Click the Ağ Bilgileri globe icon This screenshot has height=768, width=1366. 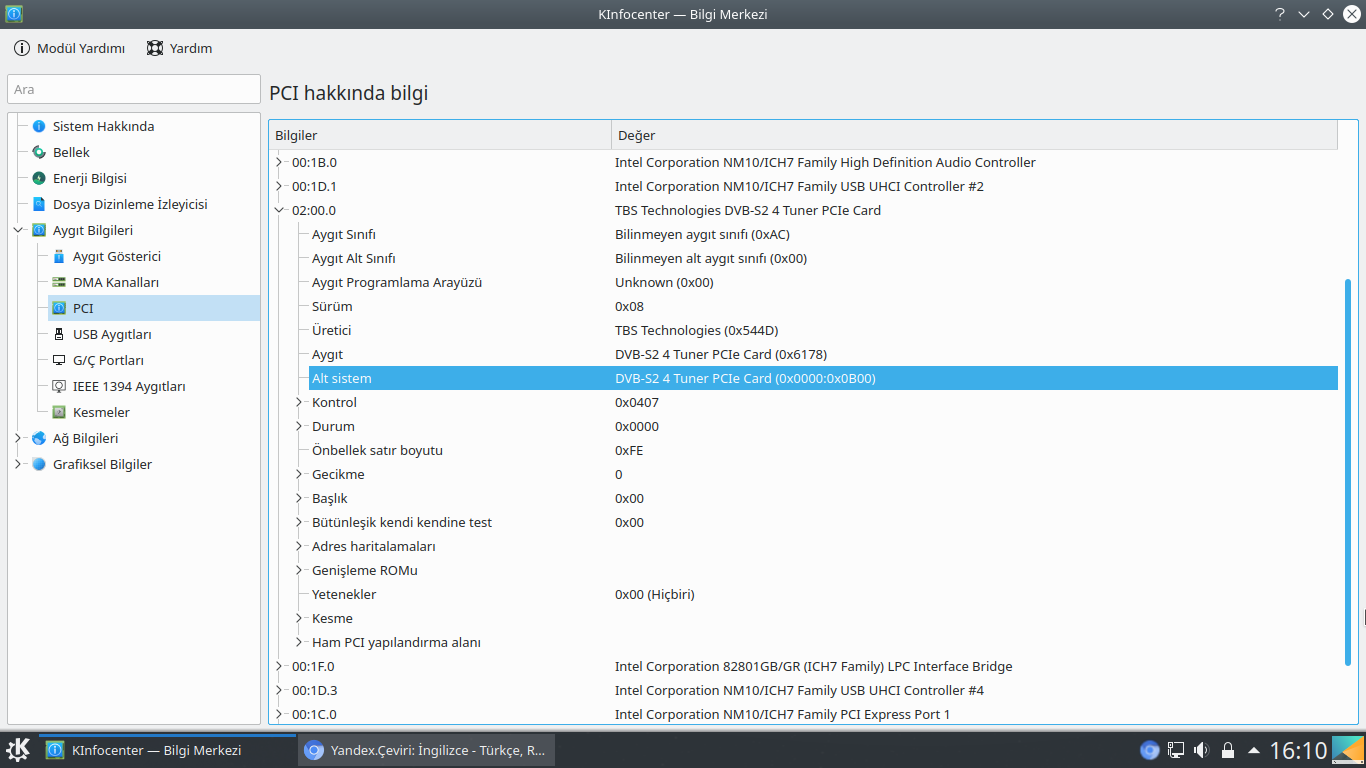39,438
